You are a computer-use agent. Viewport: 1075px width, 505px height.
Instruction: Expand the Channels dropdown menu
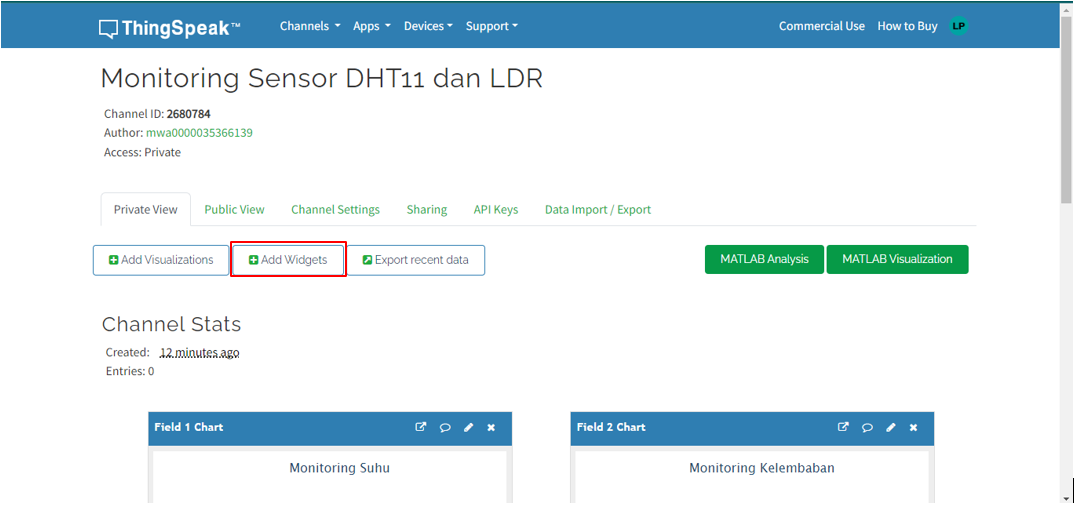tap(310, 26)
